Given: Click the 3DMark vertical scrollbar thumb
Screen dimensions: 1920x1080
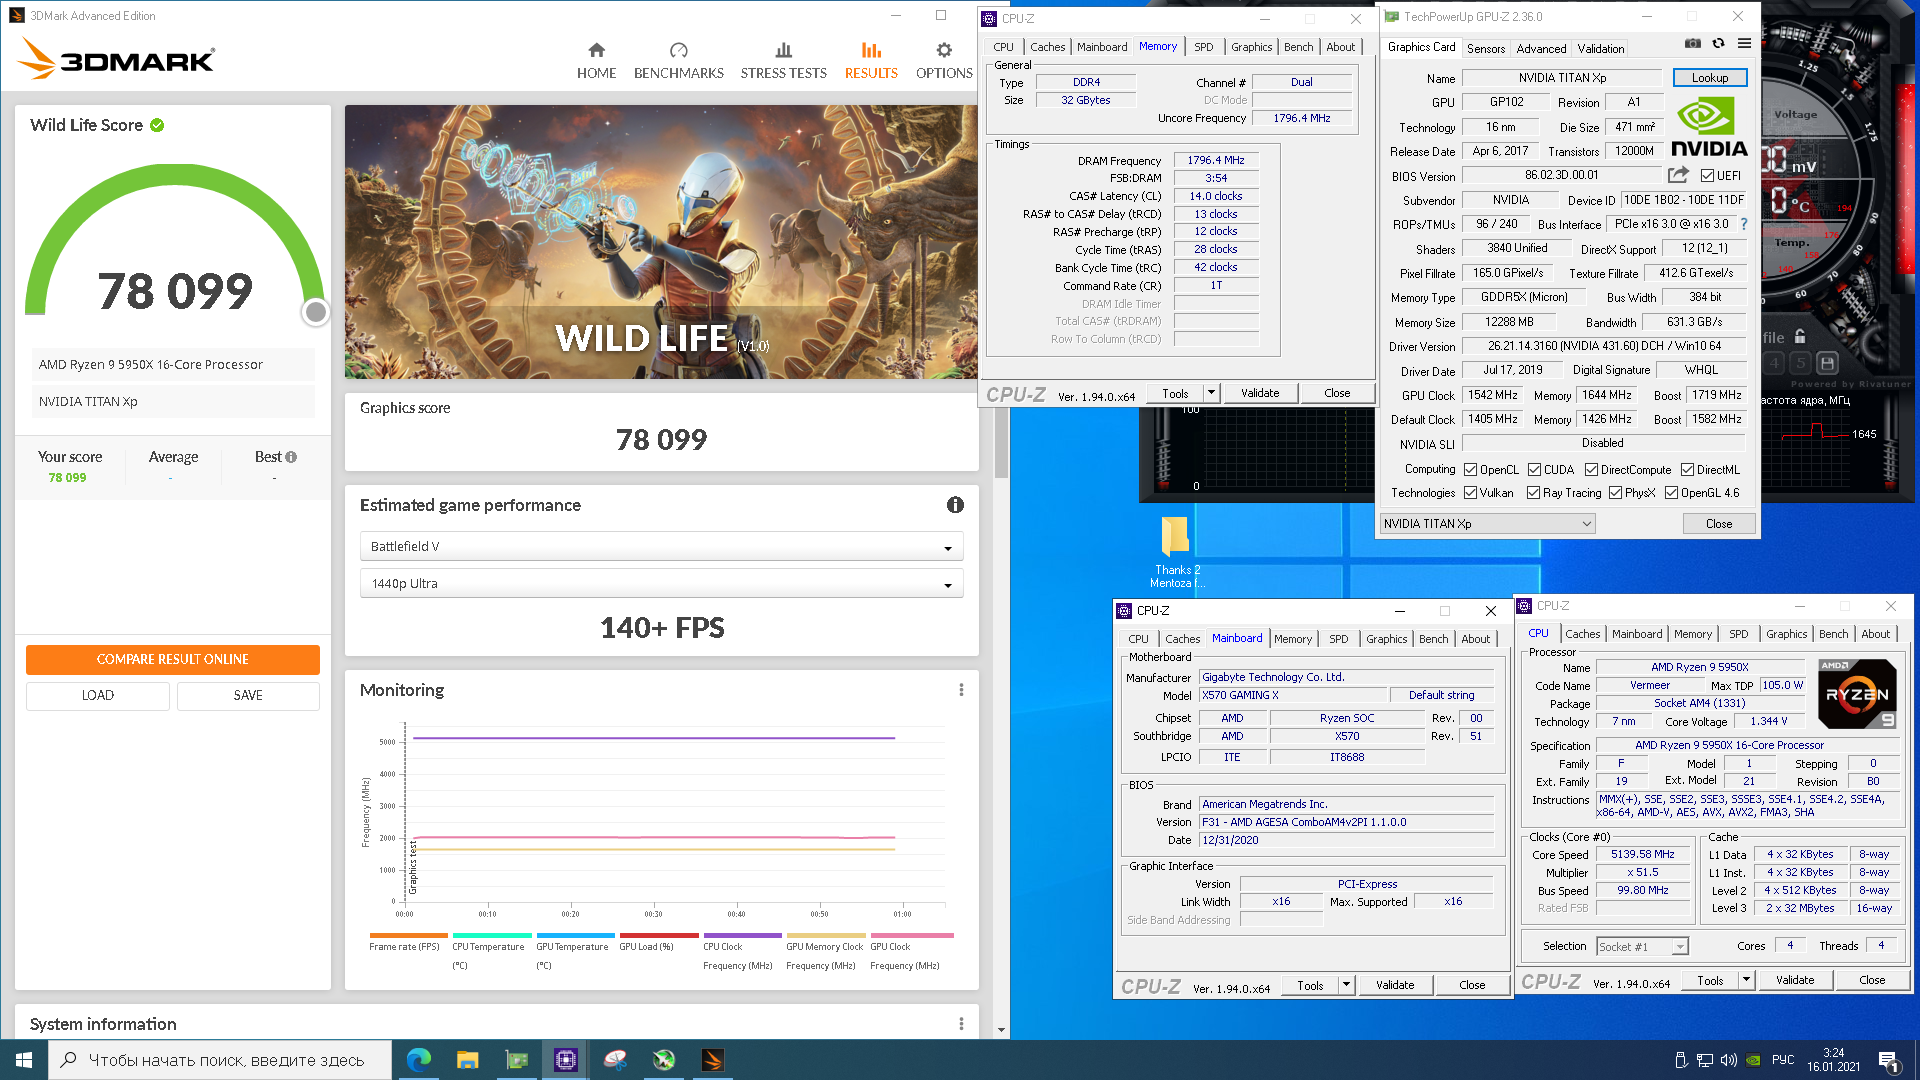Looking at the screenshot, I should click(1001, 440).
